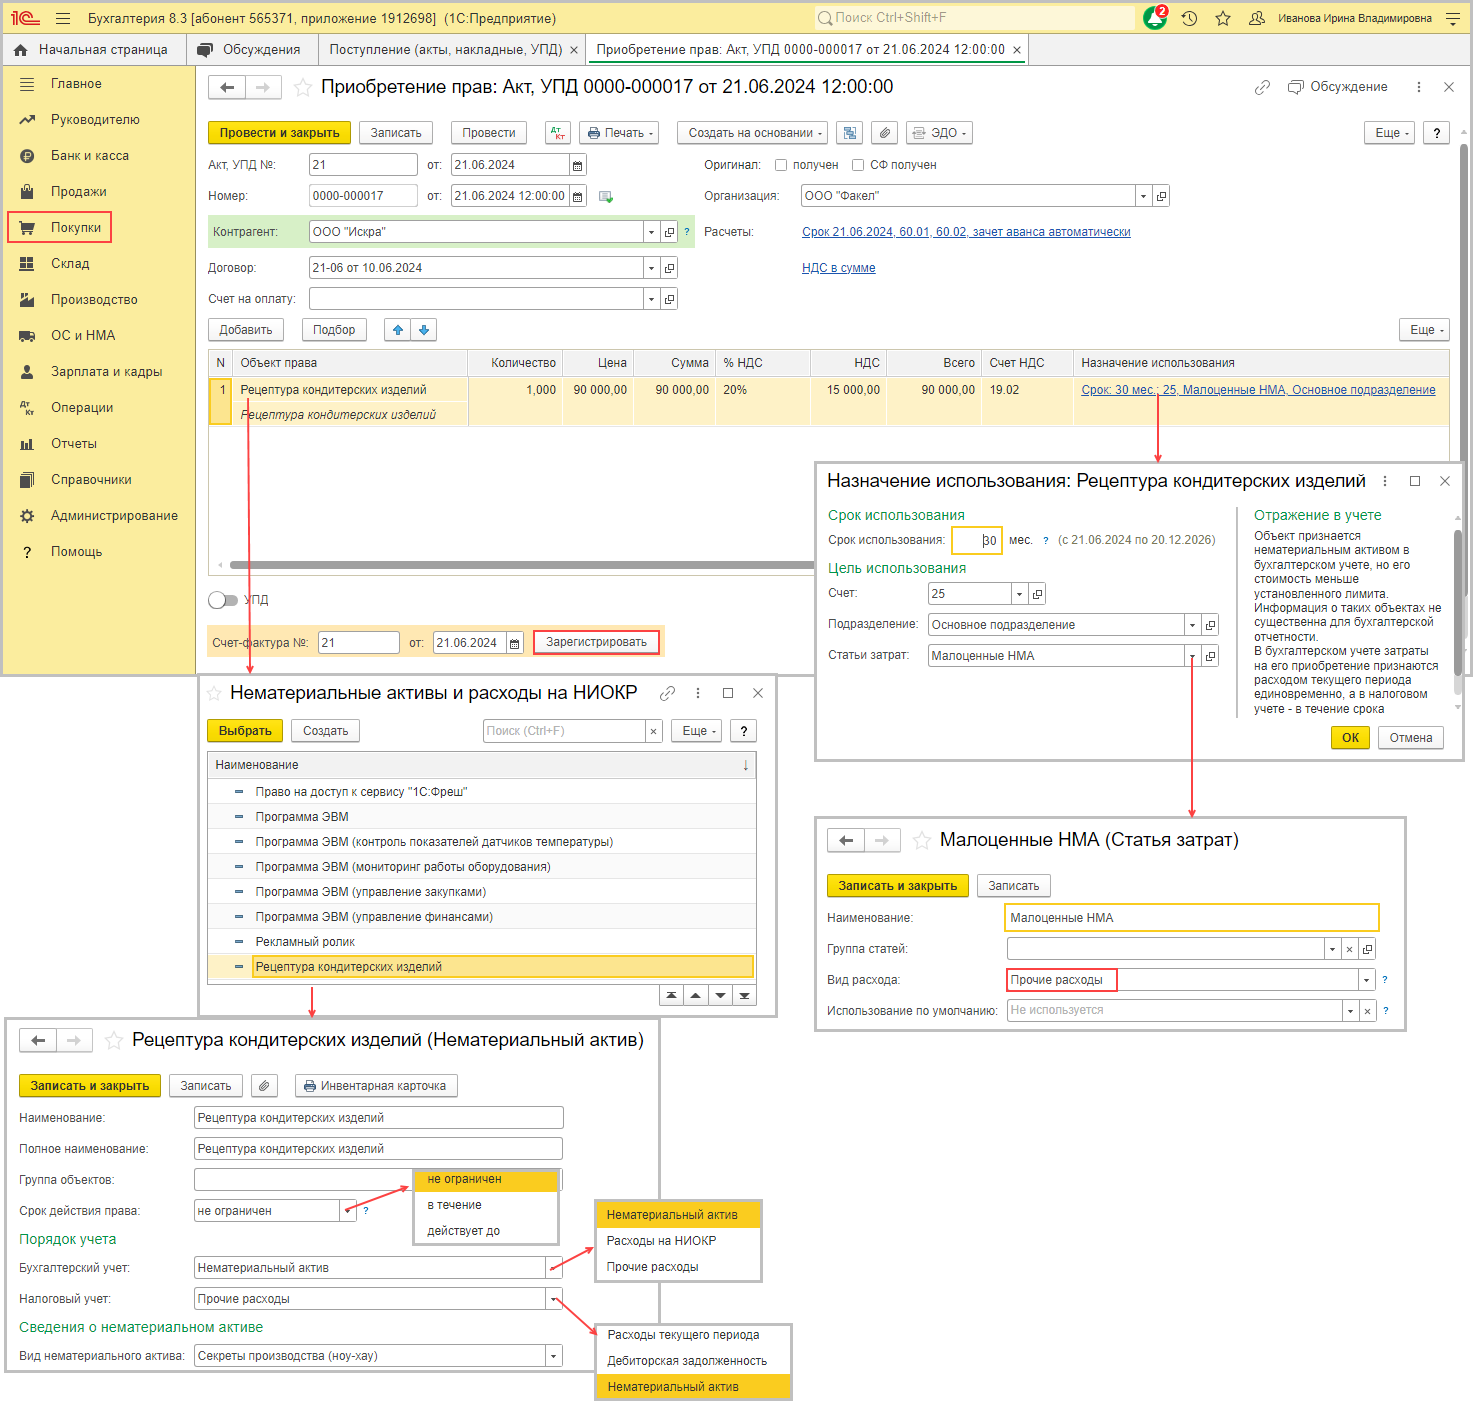
Task: Open the Печать dropdown menu
Action: [619, 133]
